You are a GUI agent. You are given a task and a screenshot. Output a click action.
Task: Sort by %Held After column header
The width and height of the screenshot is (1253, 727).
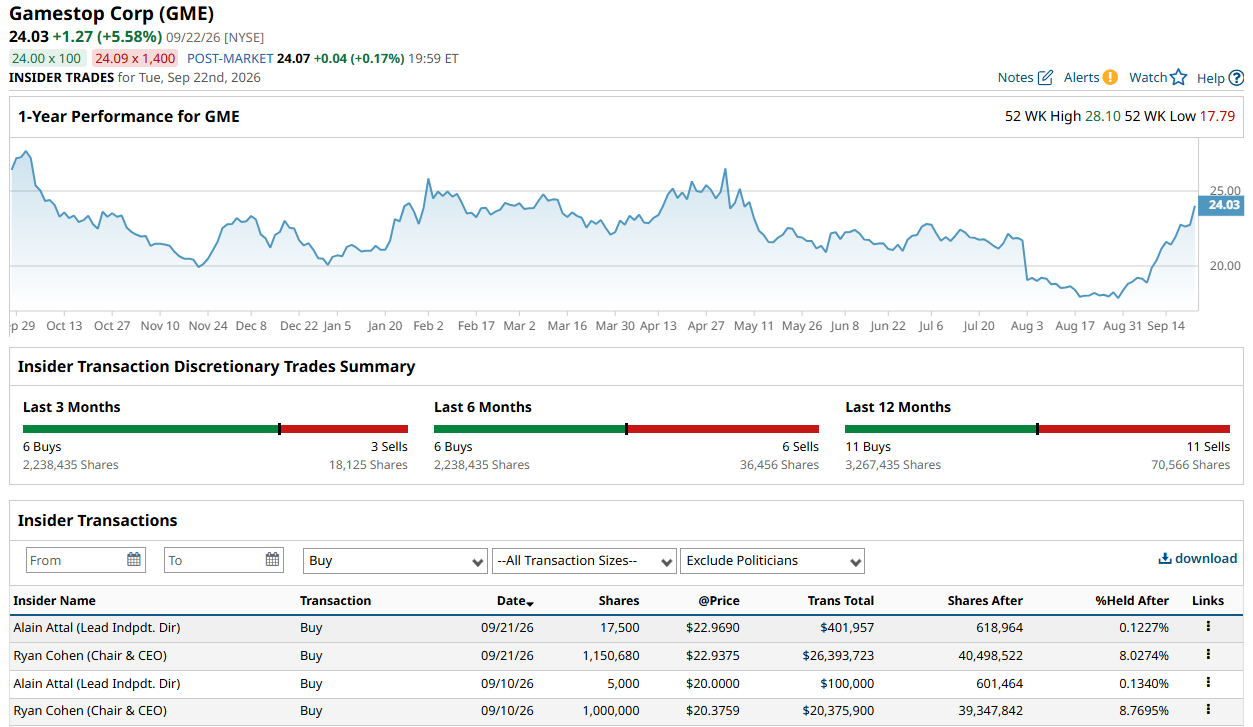pos(1132,601)
